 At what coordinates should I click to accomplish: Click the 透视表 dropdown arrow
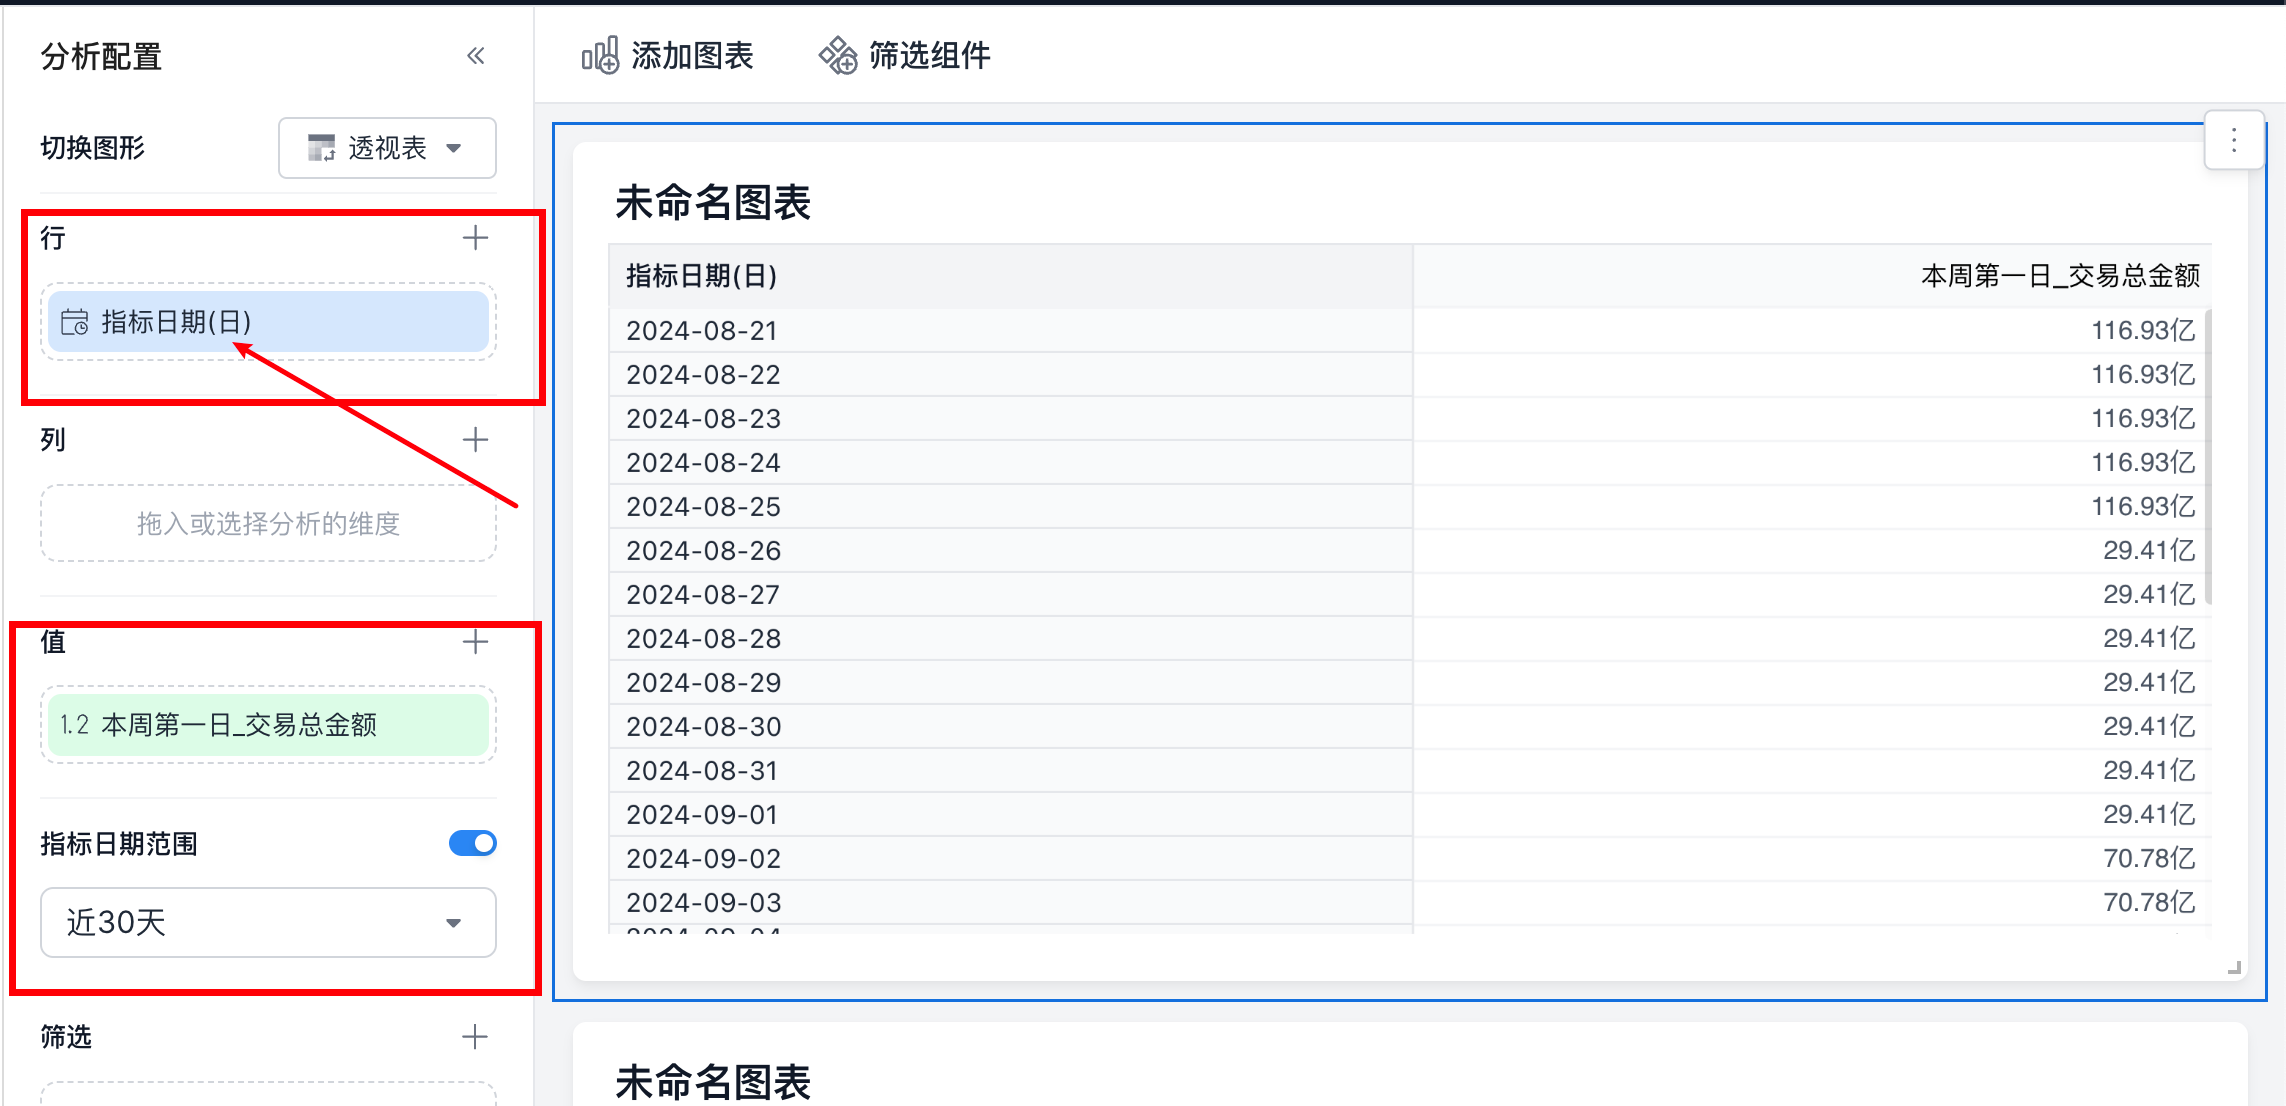tap(454, 148)
